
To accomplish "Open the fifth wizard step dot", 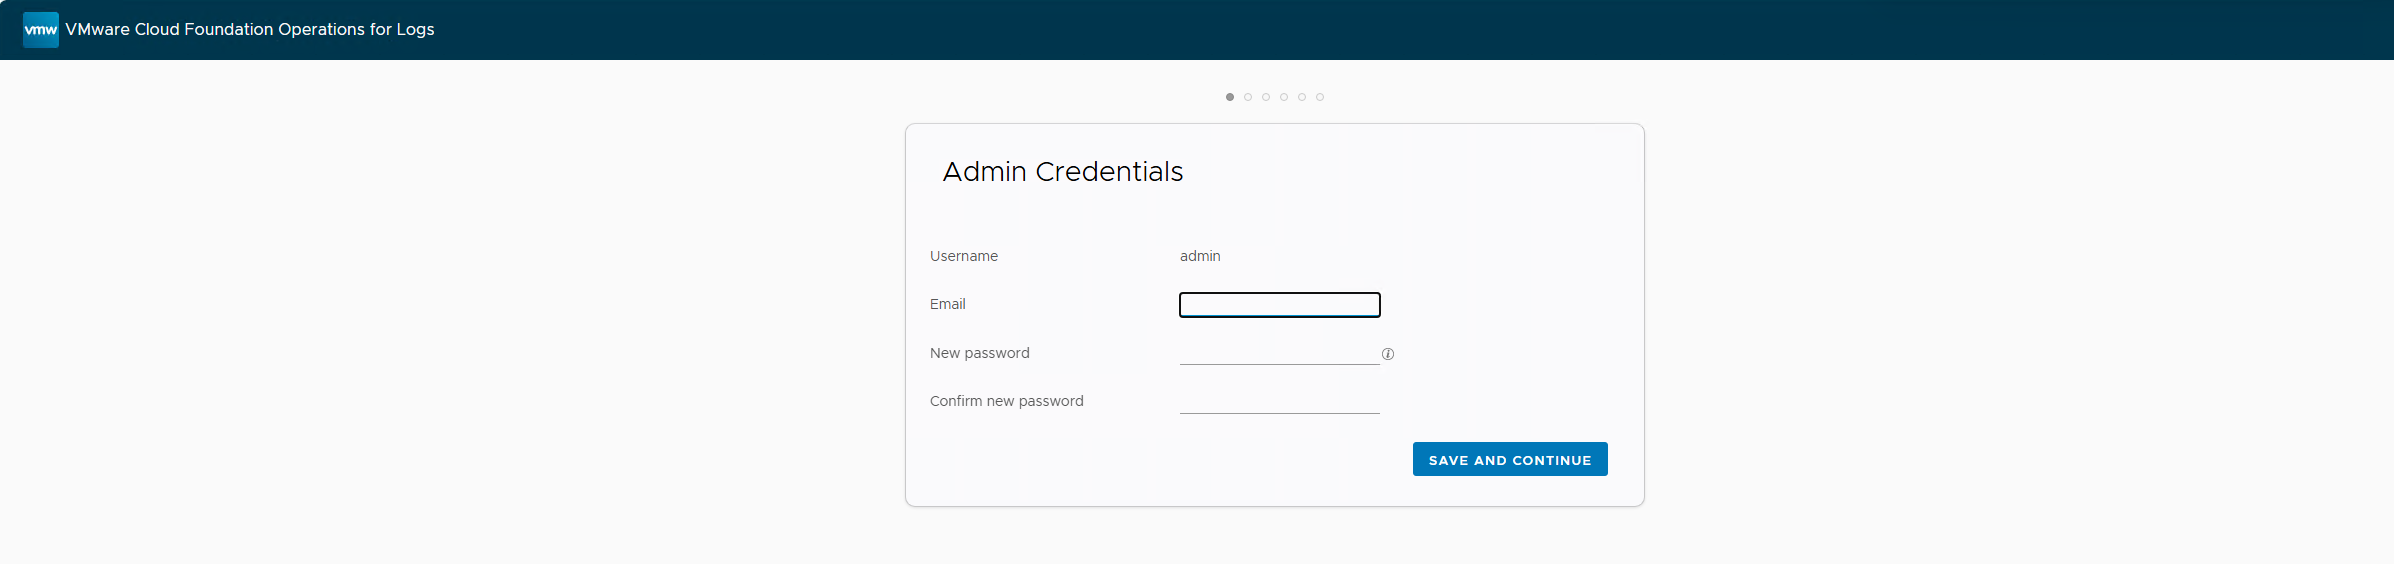I will tap(1302, 97).
